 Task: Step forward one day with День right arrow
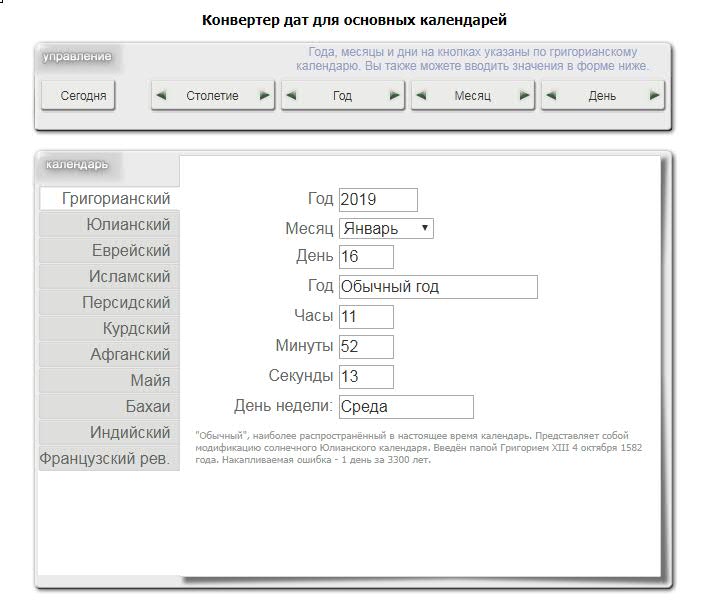coord(654,96)
